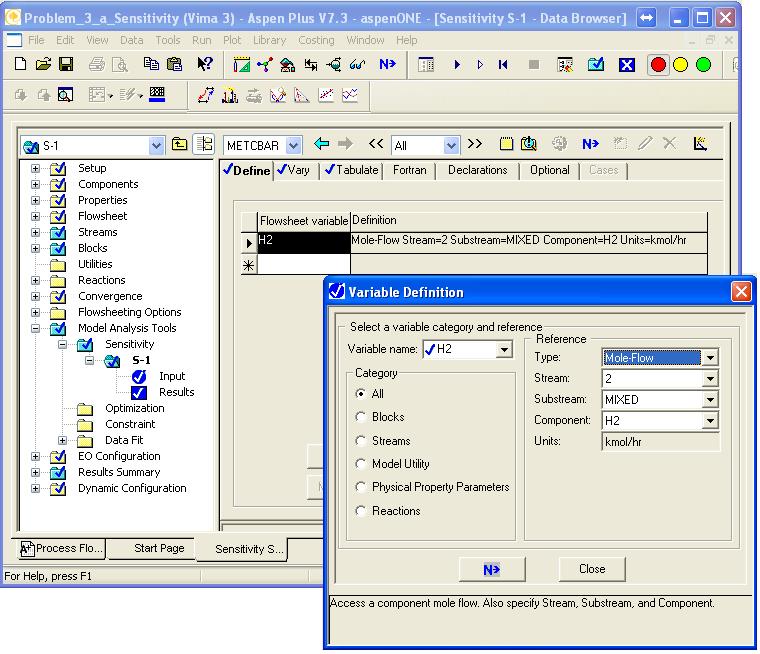760x654 pixels.
Task: Open the Variable name dropdown
Action: click(x=504, y=350)
